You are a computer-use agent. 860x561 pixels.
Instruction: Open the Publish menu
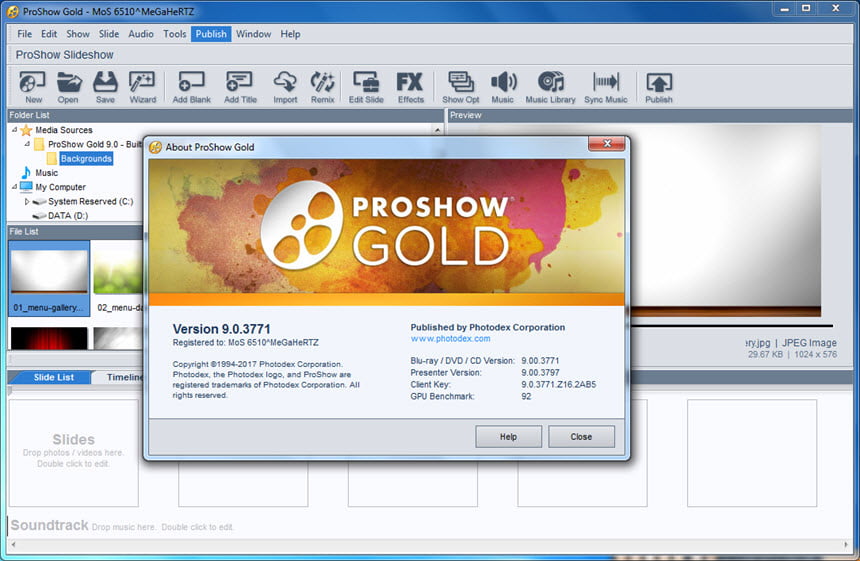(211, 34)
